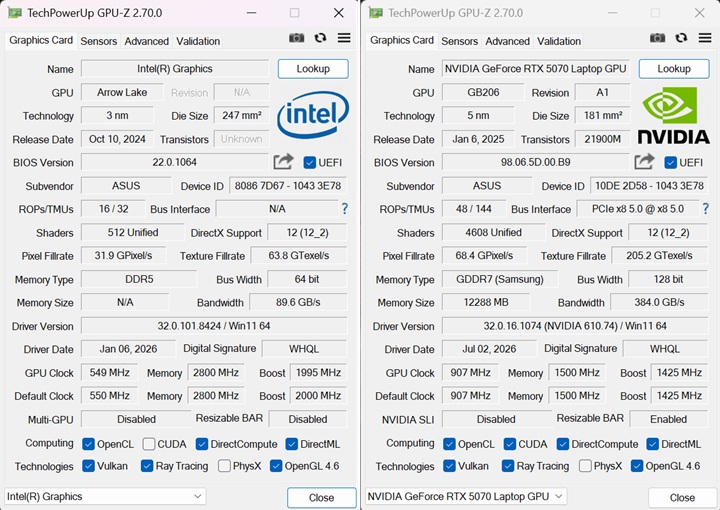The width and height of the screenshot is (720, 510).
Task: Click BIOS export share icon in NVIDIA window
Action: tap(644, 162)
